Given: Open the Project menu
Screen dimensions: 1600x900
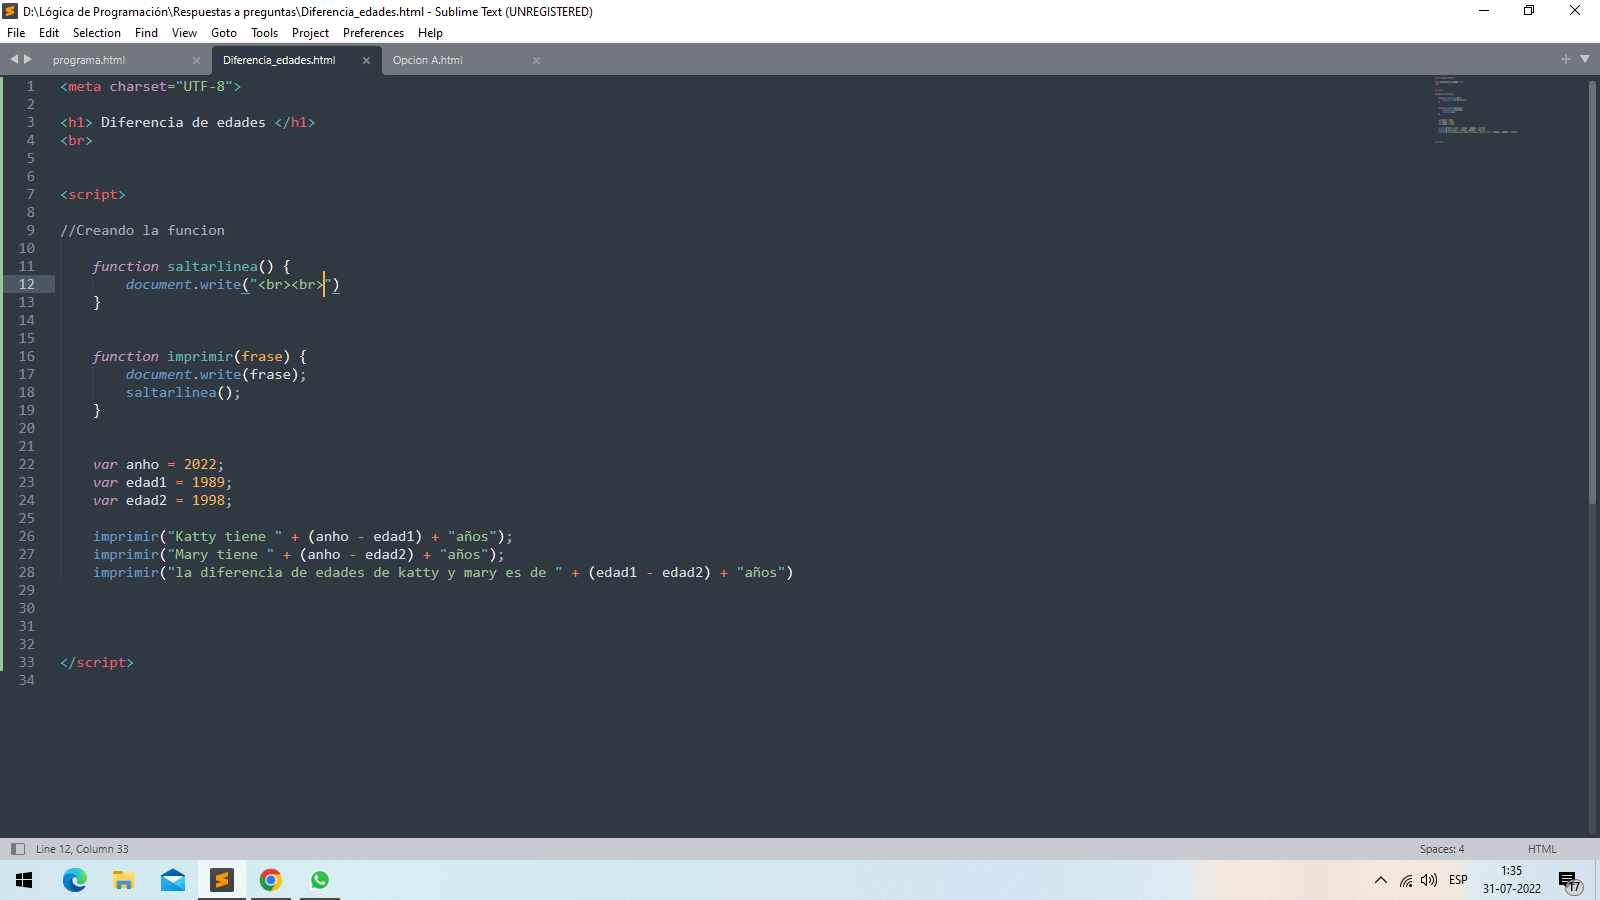Looking at the screenshot, I should point(311,33).
